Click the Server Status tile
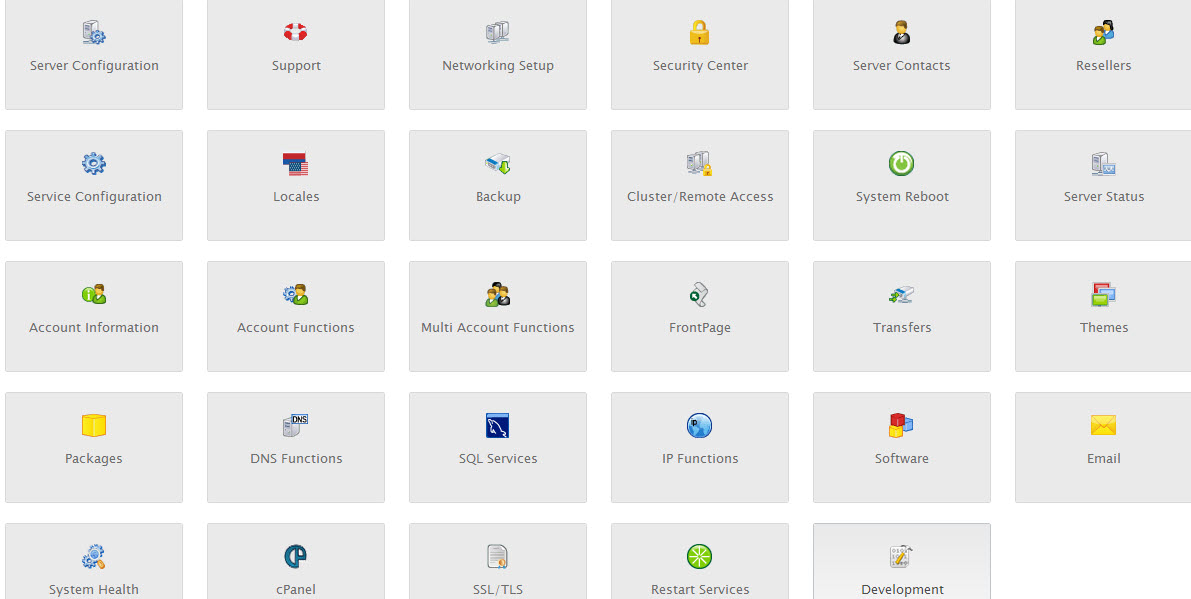This screenshot has height=599, width=1191. [x=1103, y=185]
